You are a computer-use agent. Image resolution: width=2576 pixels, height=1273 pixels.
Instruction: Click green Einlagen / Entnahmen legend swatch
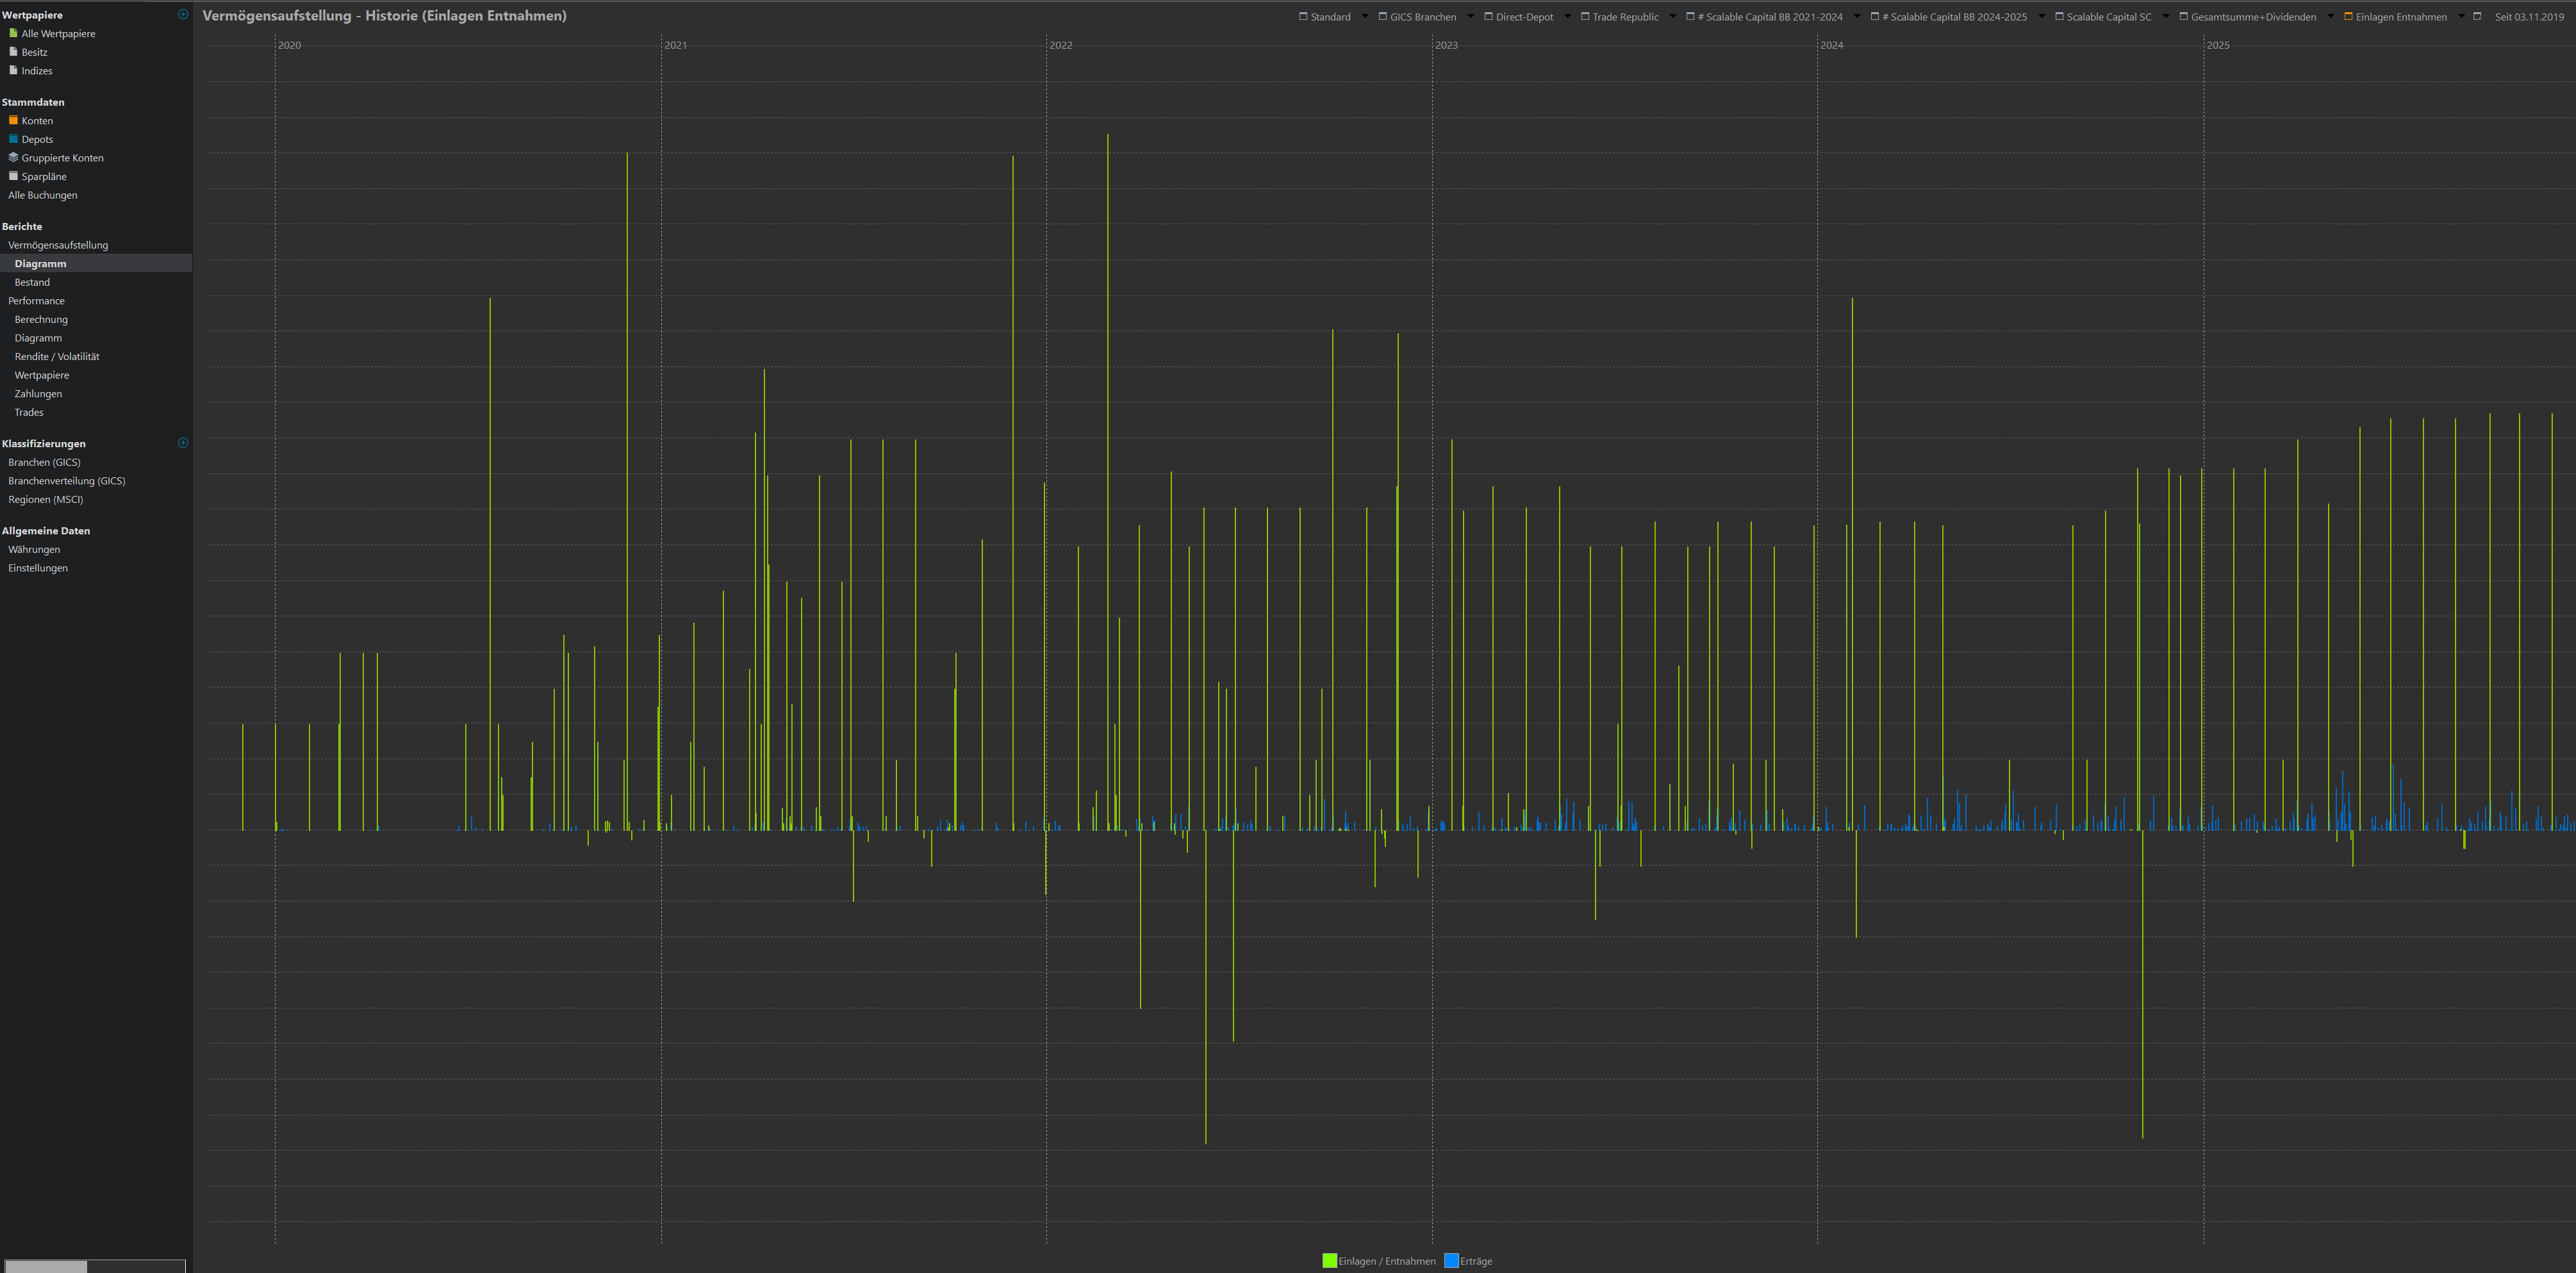(x=1329, y=1260)
